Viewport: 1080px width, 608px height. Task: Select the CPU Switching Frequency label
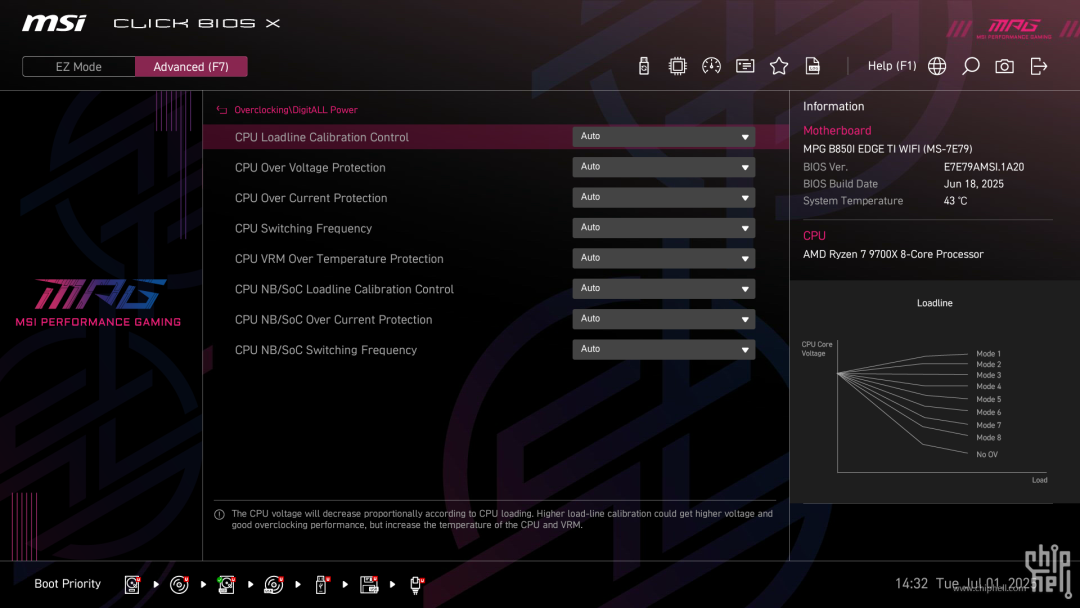pyautogui.click(x=303, y=229)
